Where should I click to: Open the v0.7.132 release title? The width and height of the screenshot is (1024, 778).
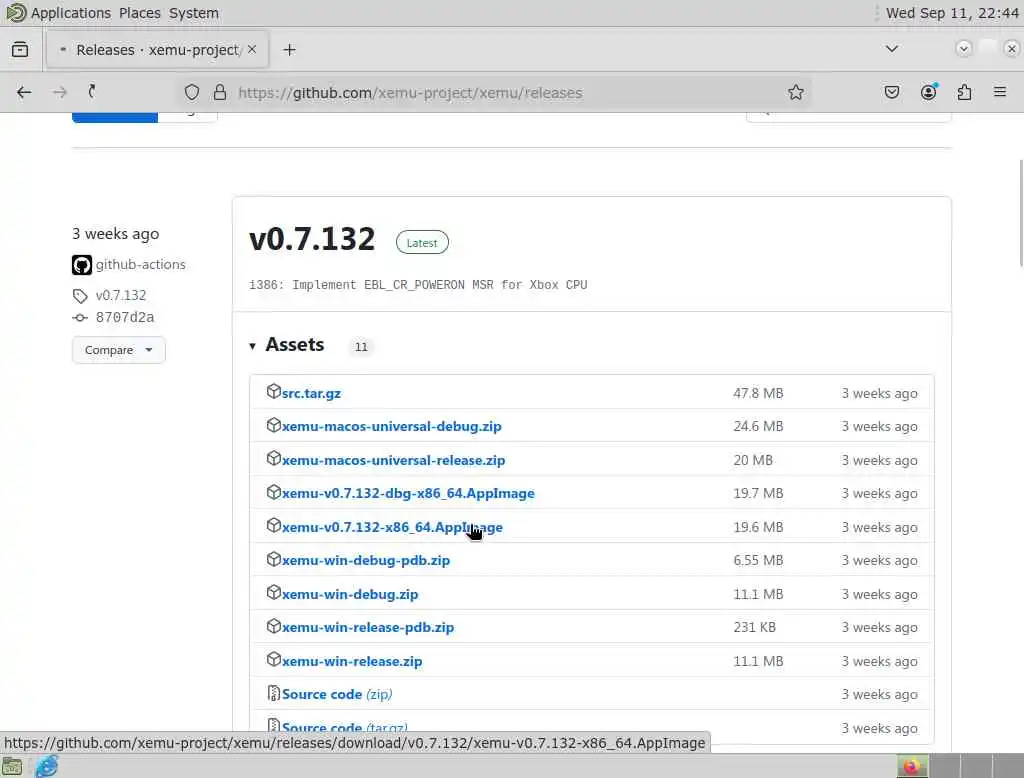pos(312,239)
